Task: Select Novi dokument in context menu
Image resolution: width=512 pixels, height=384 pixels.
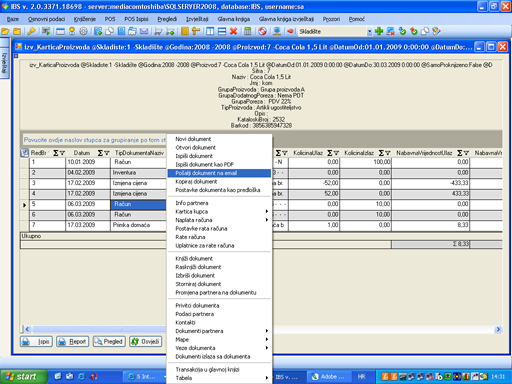Action: [219, 139]
